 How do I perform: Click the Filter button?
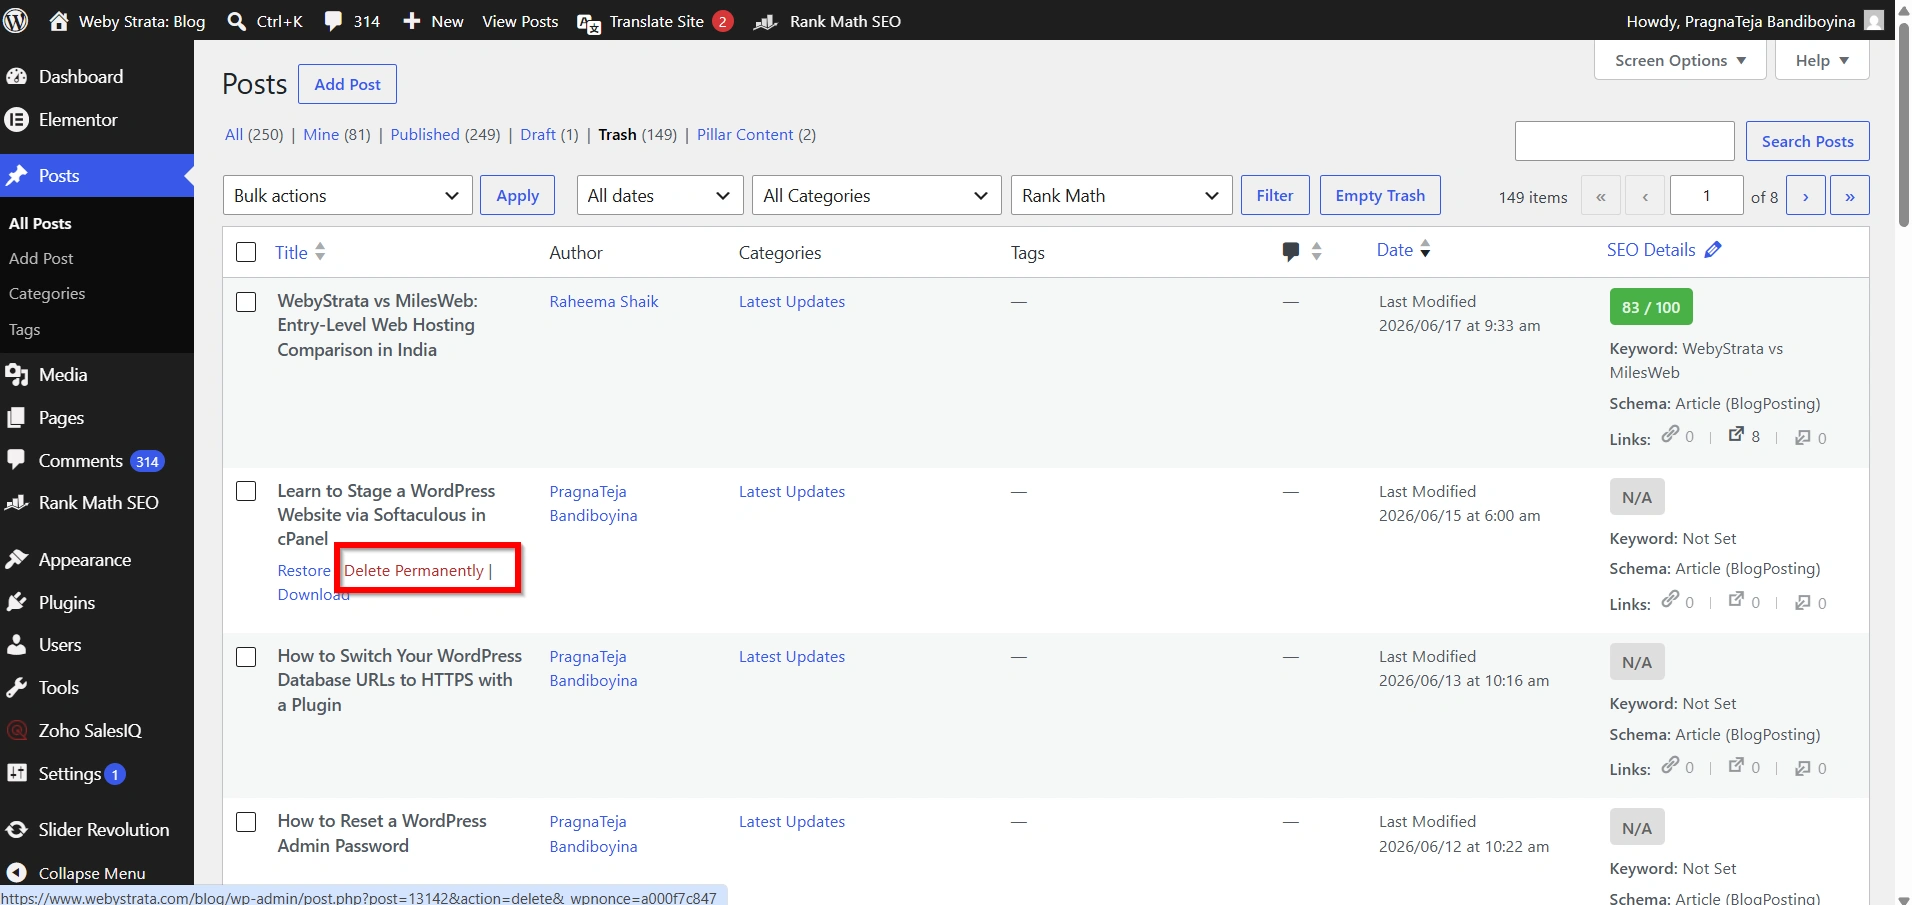click(x=1275, y=195)
